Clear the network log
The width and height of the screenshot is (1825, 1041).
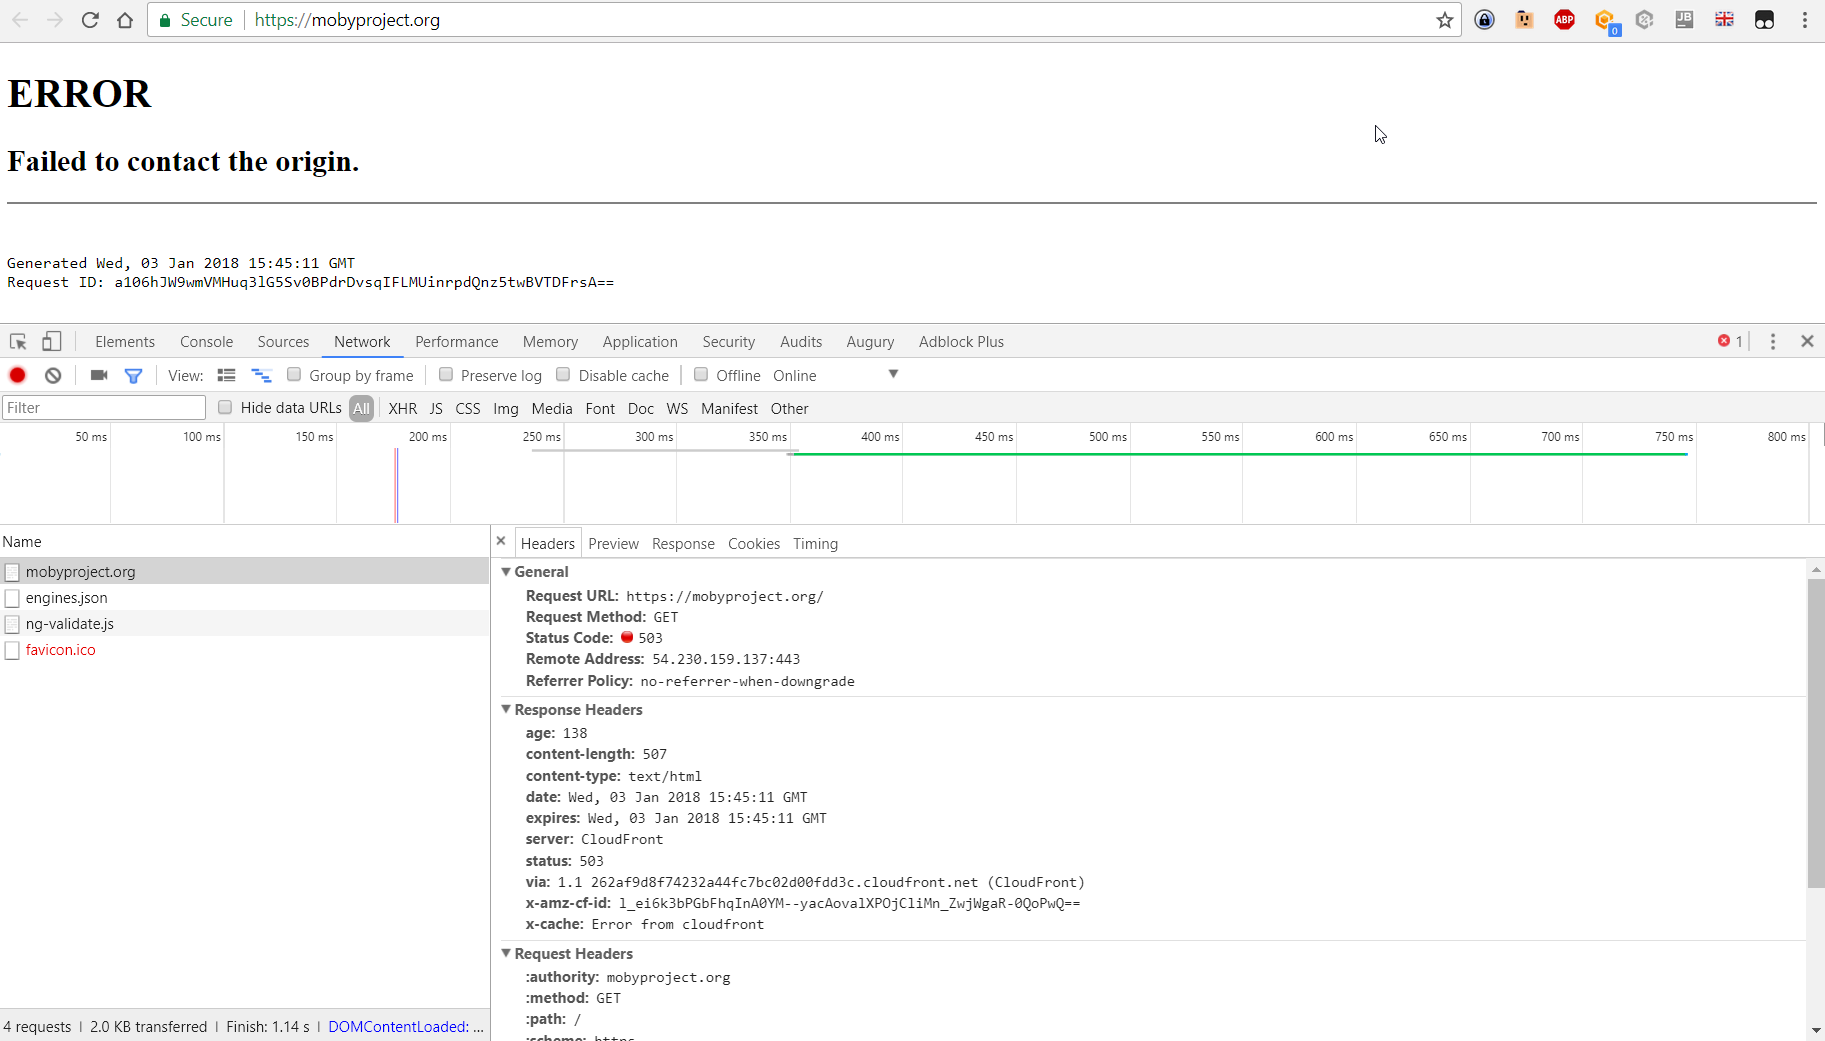coord(53,375)
